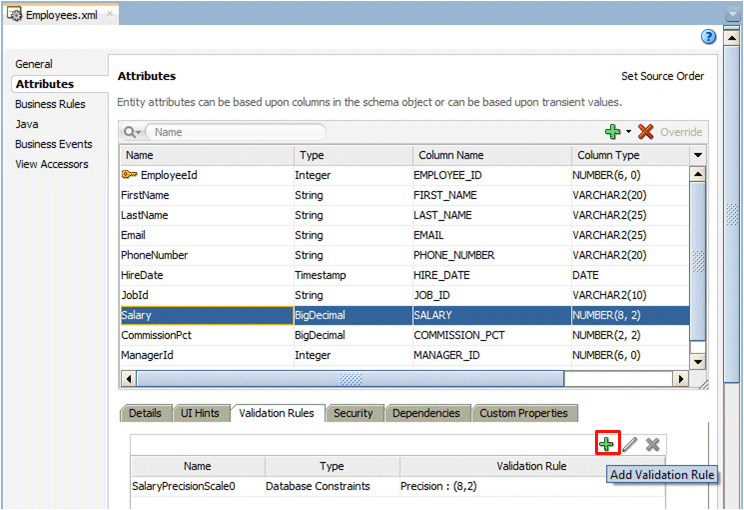Select the Attributes category

coord(45,84)
